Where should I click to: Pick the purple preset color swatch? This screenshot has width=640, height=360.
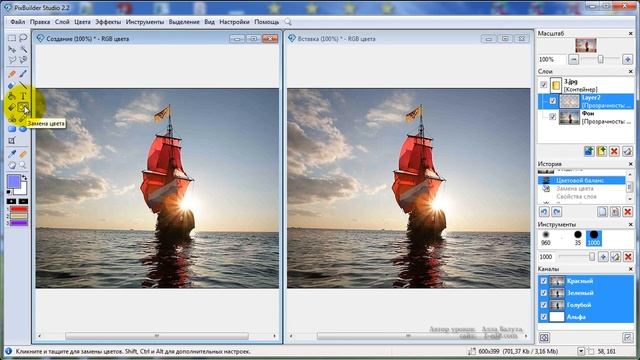pos(19,223)
